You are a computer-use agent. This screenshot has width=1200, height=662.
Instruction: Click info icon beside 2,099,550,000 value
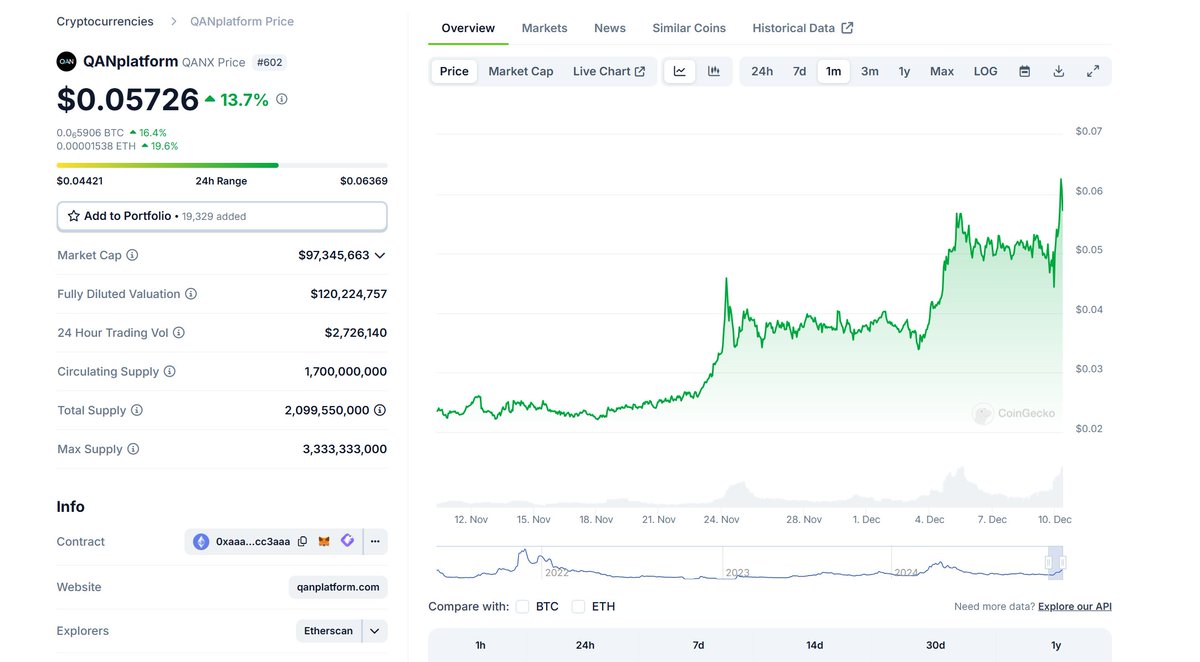380,410
